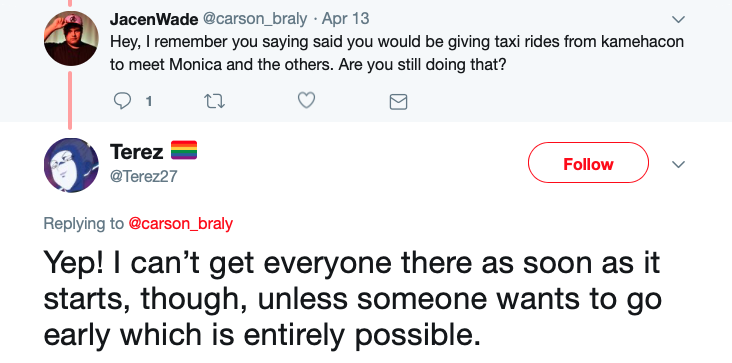The width and height of the screenshot is (732, 363).
Task: Select Terez's reply text starting with Yep
Action: click(x=352, y=298)
